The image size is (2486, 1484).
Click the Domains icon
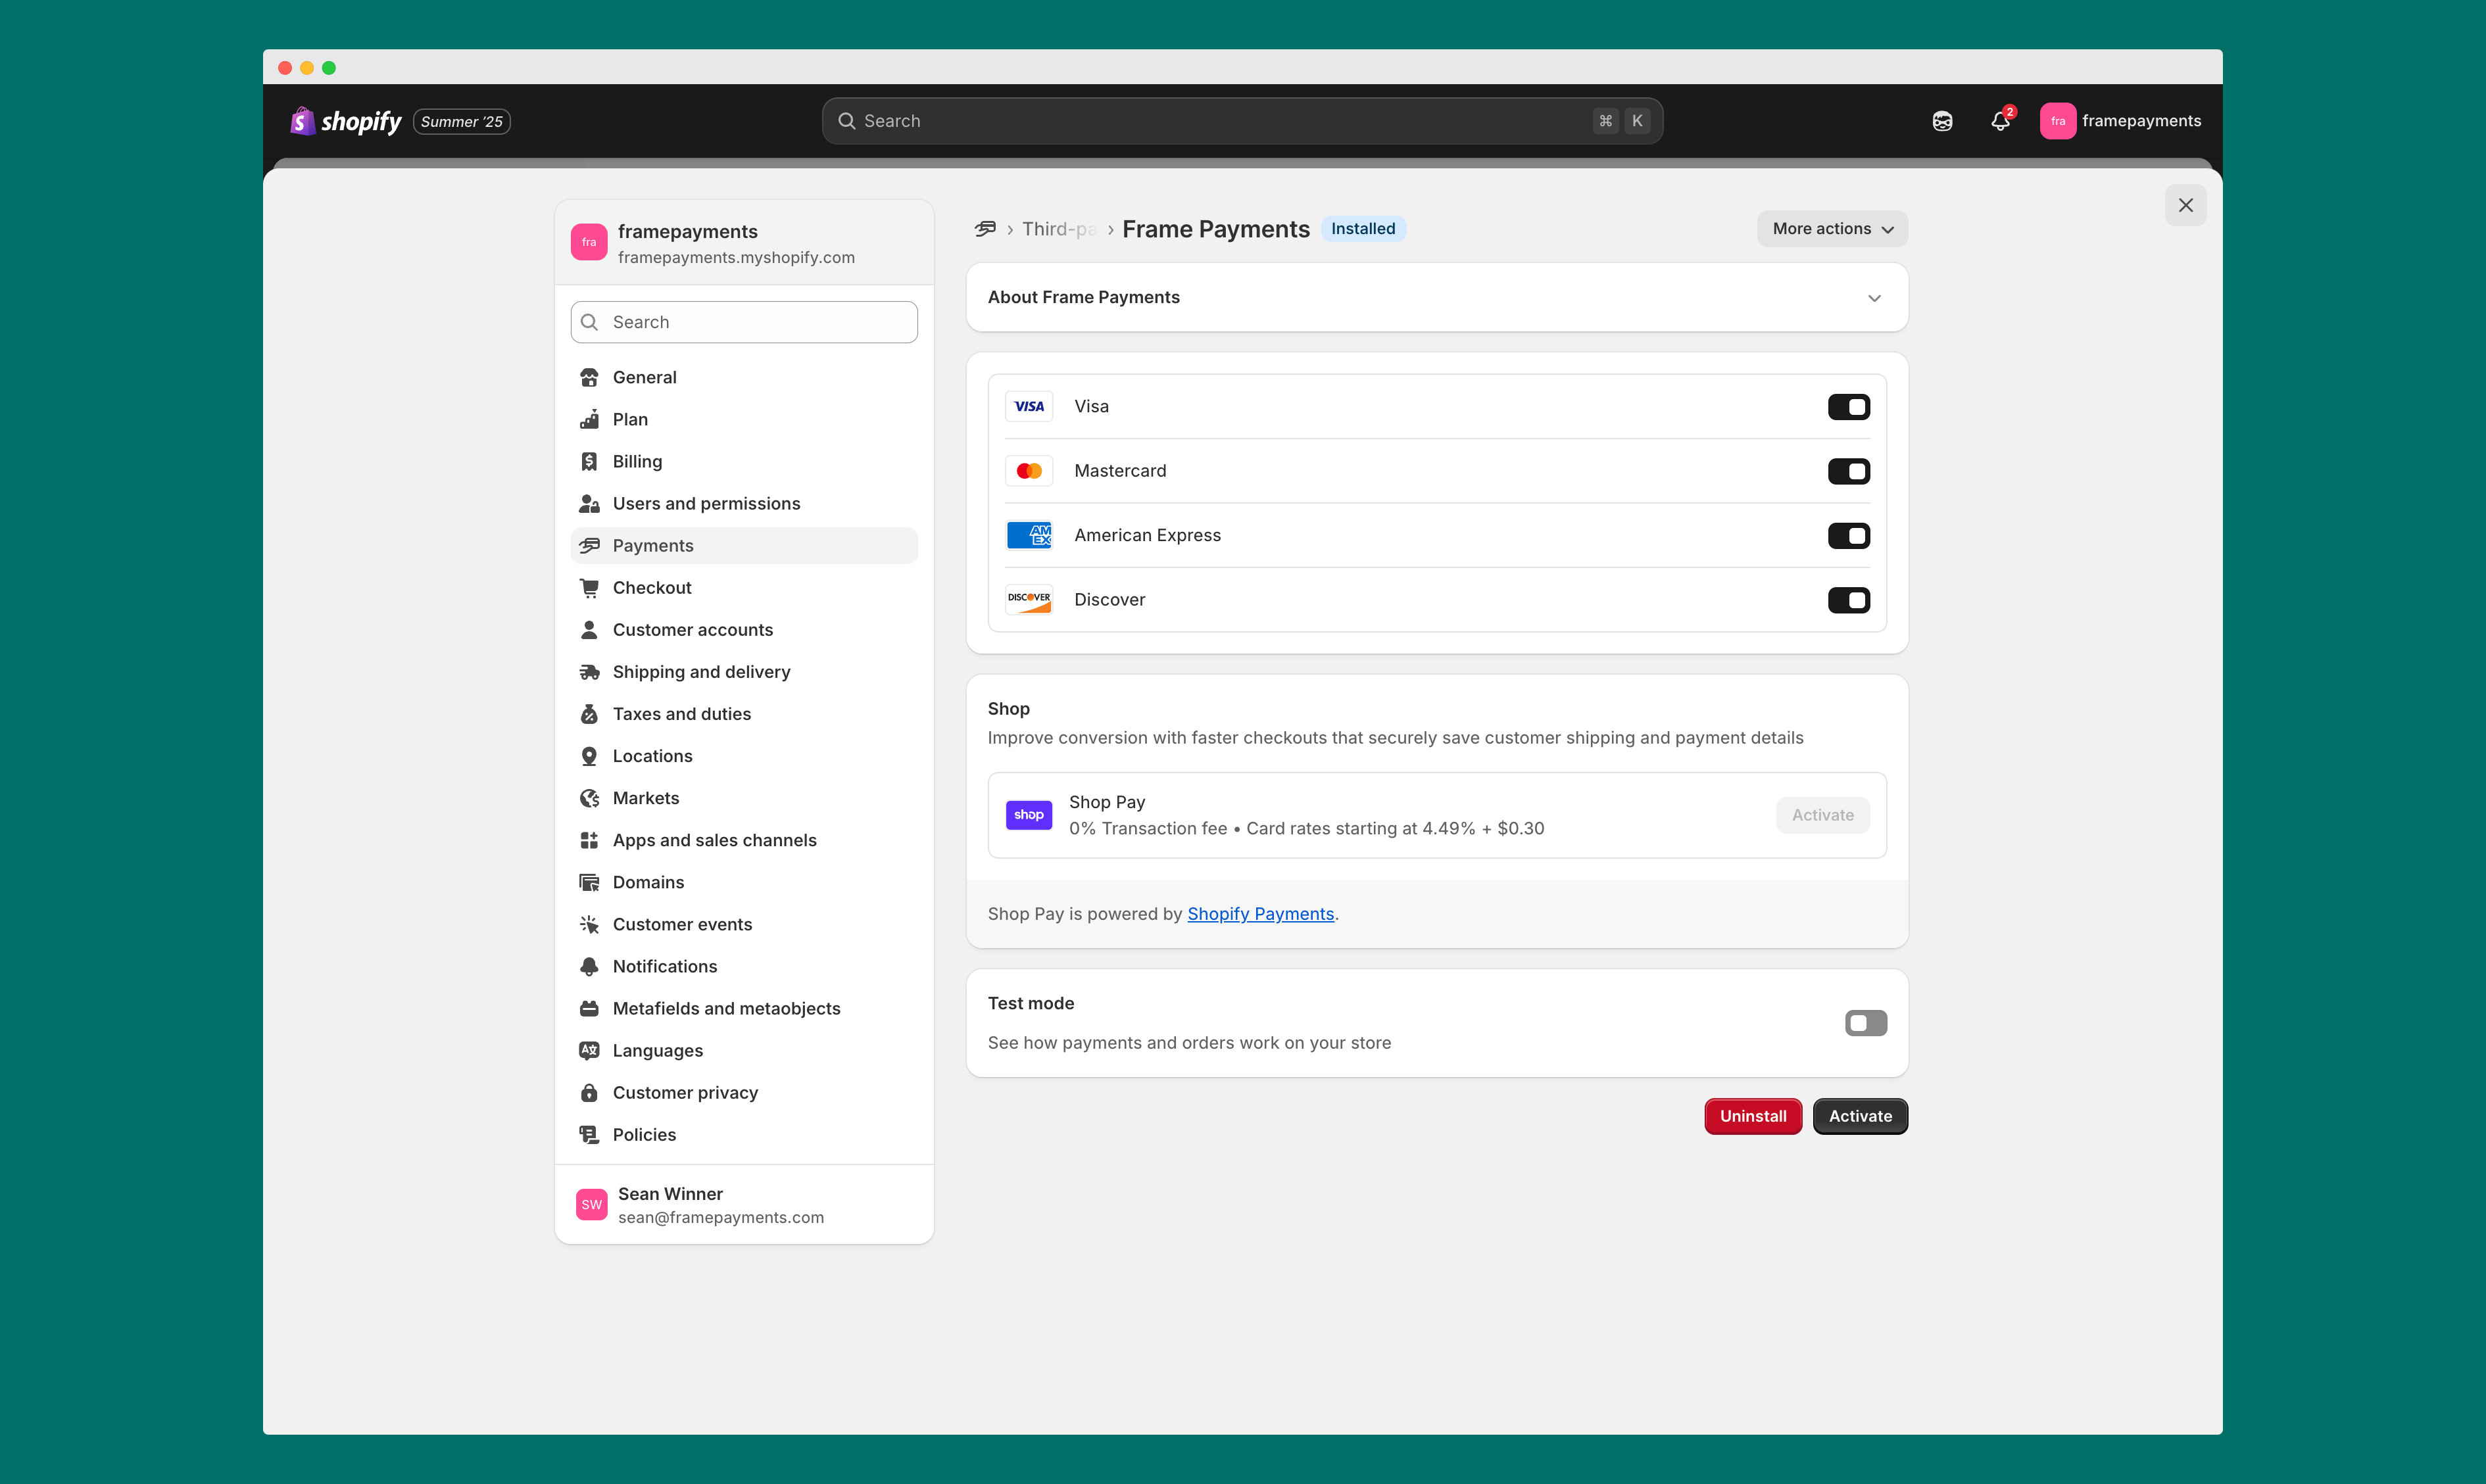click(589, 882)
